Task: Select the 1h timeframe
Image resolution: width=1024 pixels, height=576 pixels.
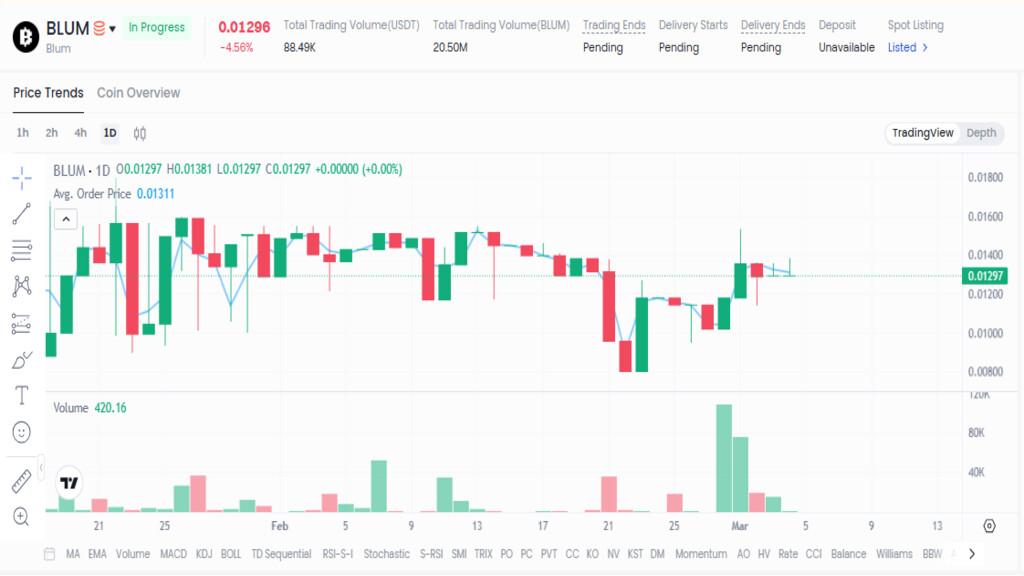Action: tap(23, 133)
